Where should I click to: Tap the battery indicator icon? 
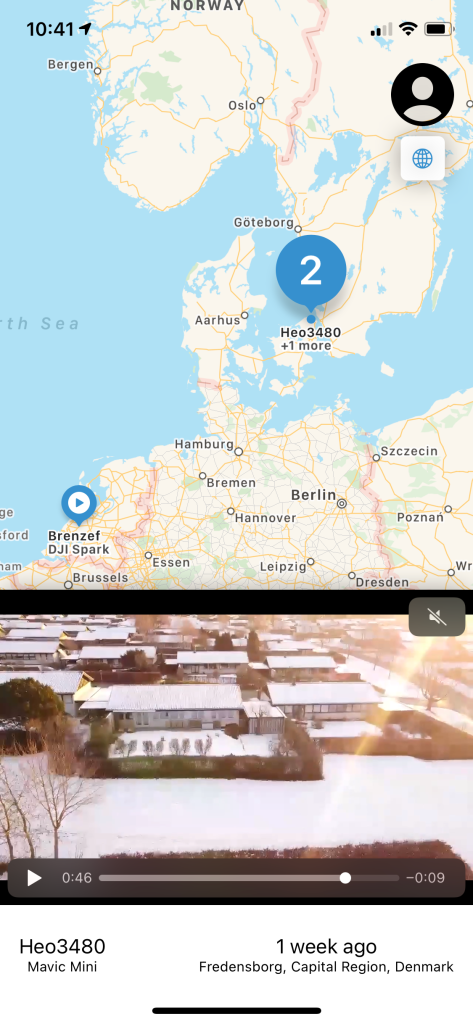click(438, 29)
